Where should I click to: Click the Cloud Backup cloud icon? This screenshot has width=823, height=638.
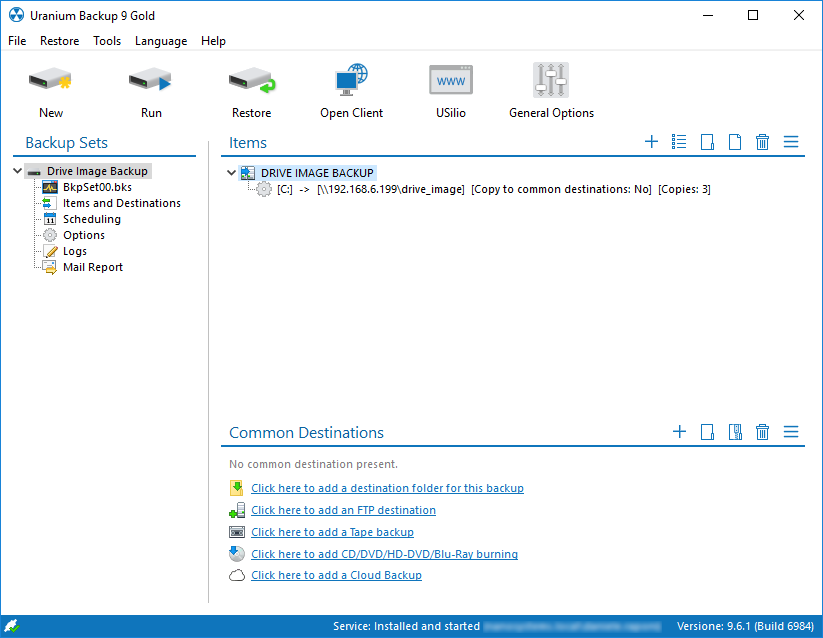[237, 576]
